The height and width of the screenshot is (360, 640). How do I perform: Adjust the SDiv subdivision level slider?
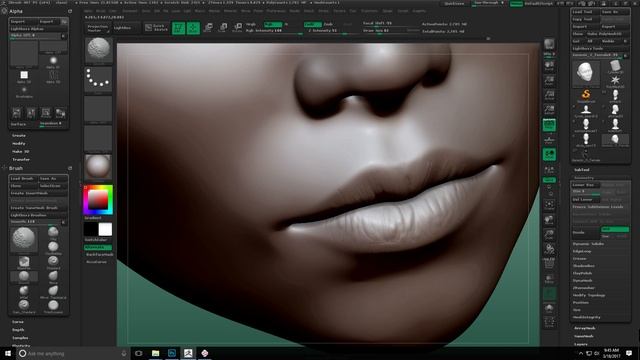585,192
